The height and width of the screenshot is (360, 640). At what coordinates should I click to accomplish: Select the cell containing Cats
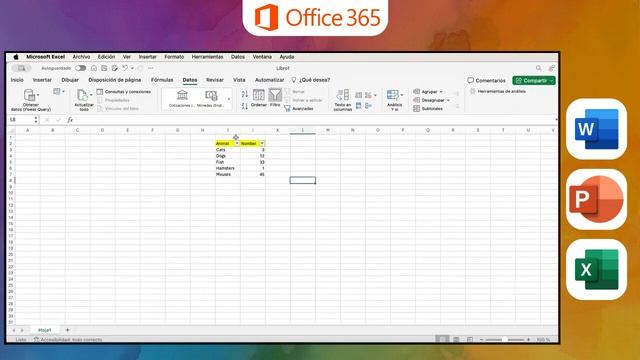coord(228,150)
